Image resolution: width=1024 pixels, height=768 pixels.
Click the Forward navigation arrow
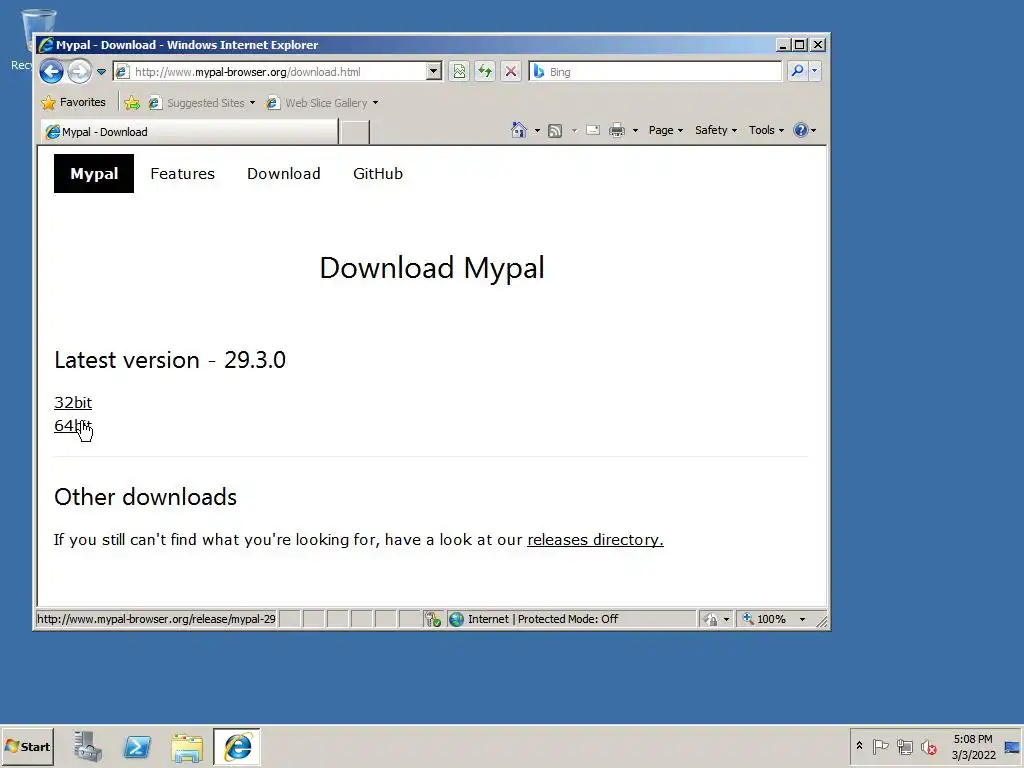click(x=80, y=71)
